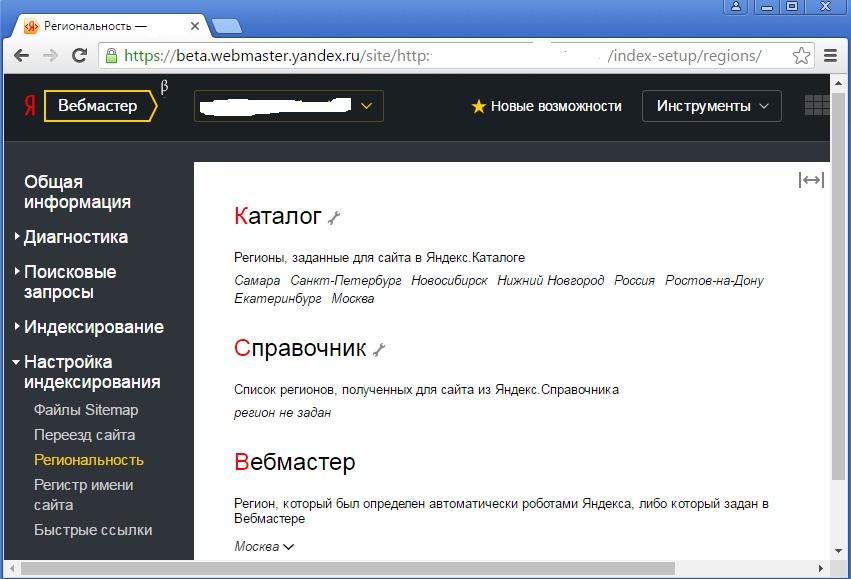Toggle content width with the expand arrows icon
Screen dimensions: 851x579
[x=811, y=180]
